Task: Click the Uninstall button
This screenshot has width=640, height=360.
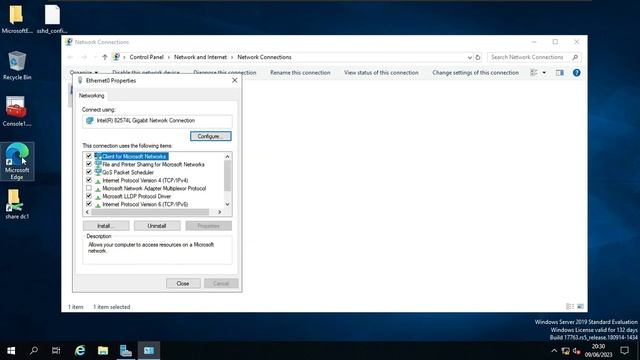Action: point(157,226)
